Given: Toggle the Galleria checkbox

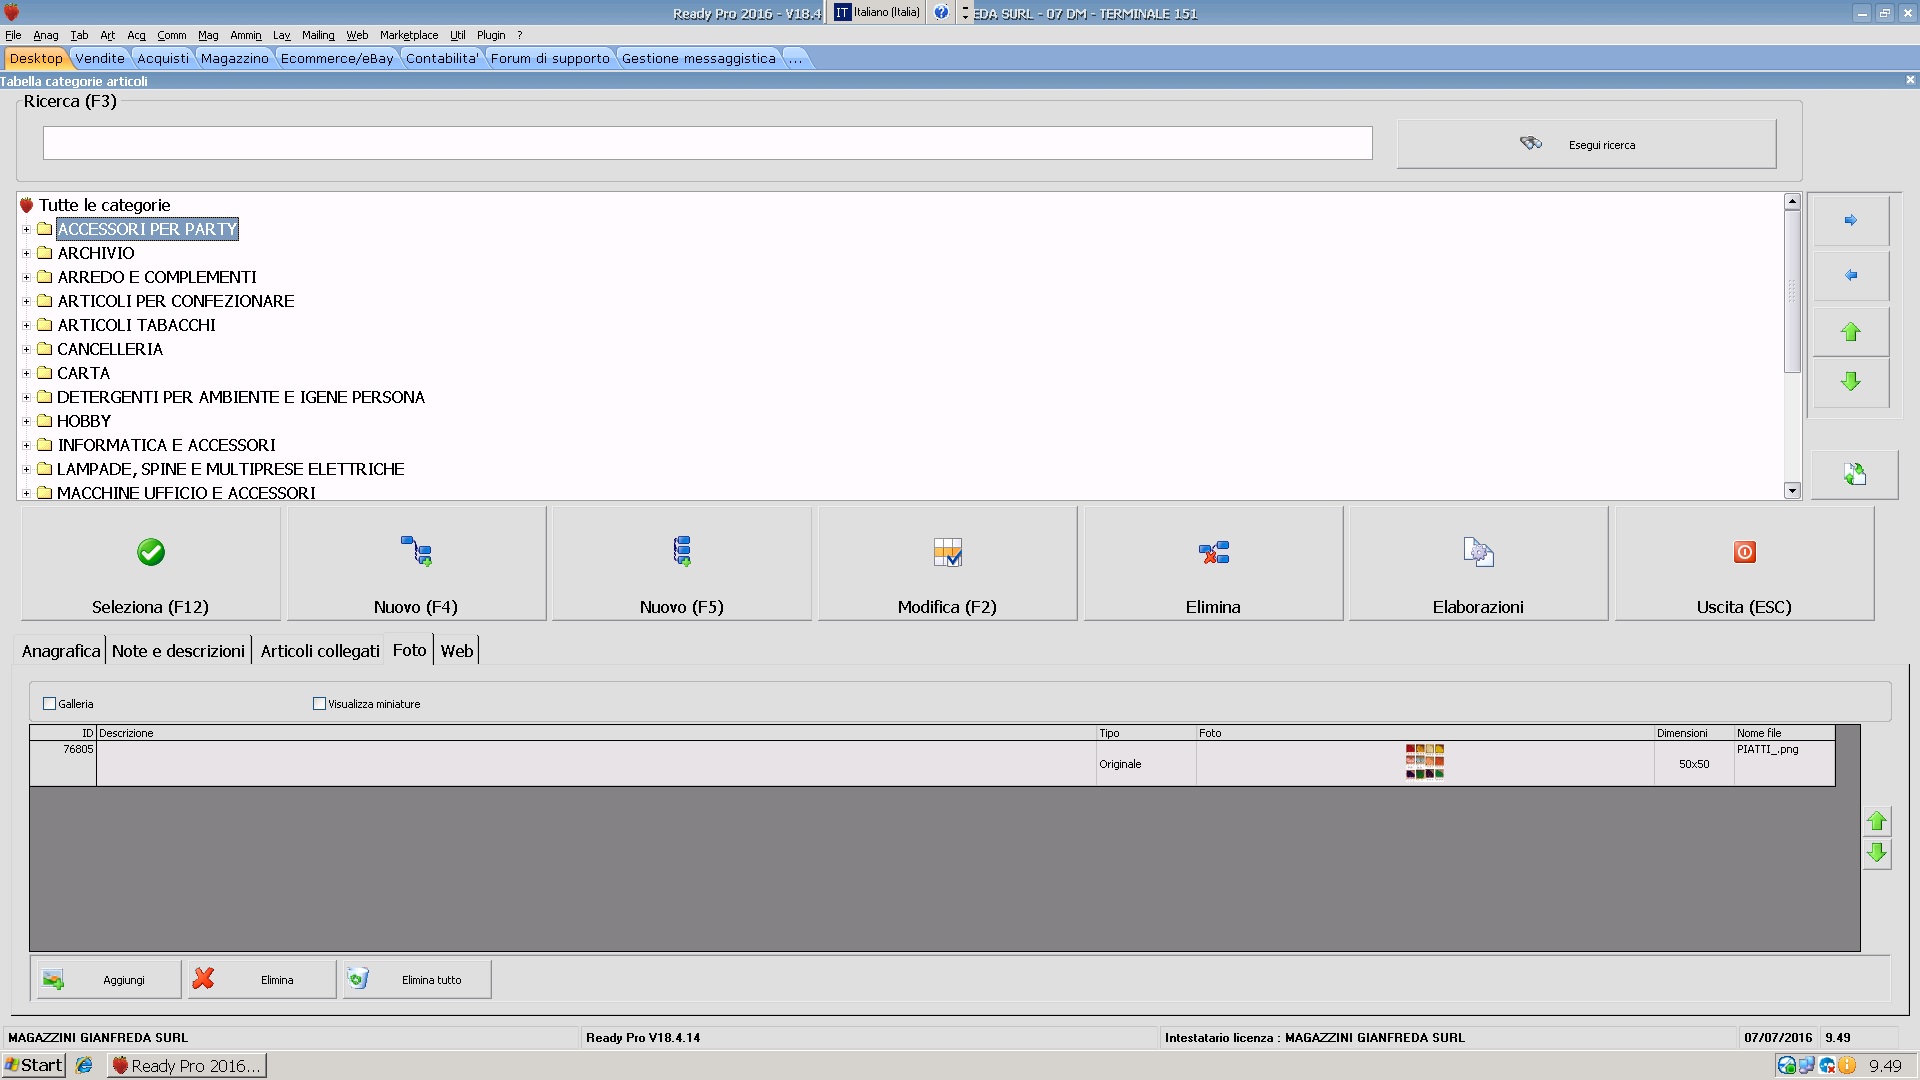Looking at the screenshot, I should pos(49,704).
